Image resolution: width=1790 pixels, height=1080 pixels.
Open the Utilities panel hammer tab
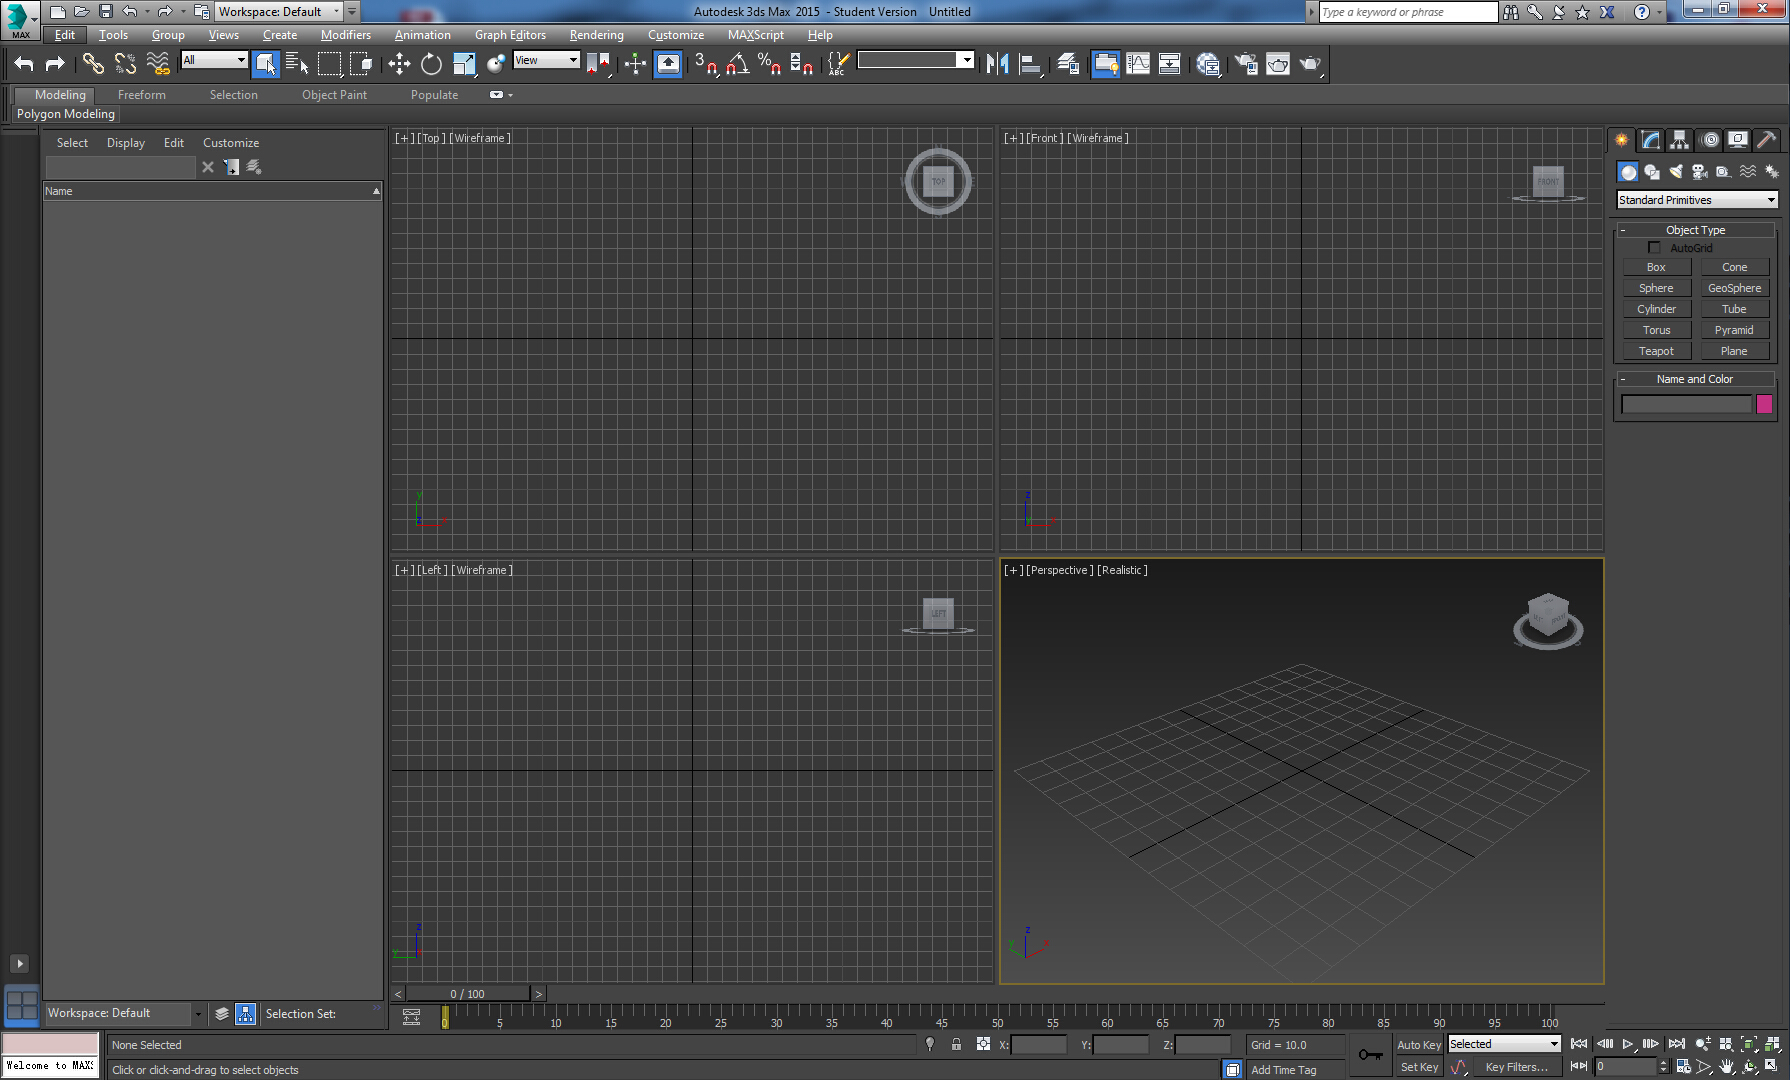pos(1767,140)
